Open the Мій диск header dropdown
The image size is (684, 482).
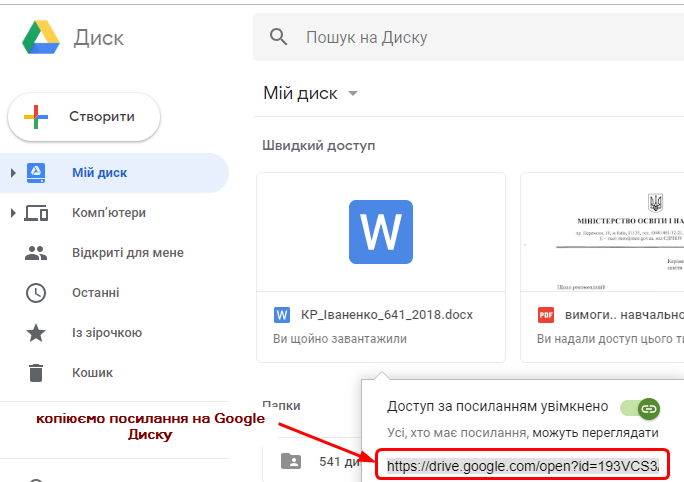[353, 94]
